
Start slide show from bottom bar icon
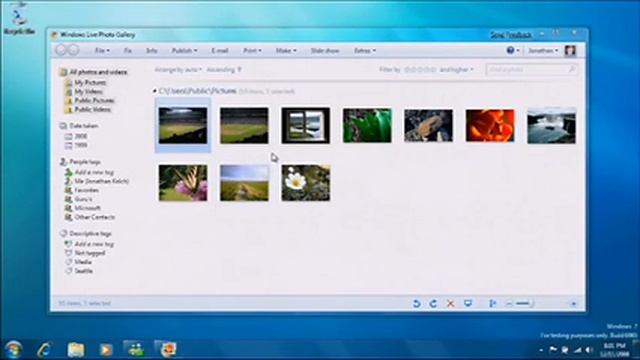[x=468, y=303]
